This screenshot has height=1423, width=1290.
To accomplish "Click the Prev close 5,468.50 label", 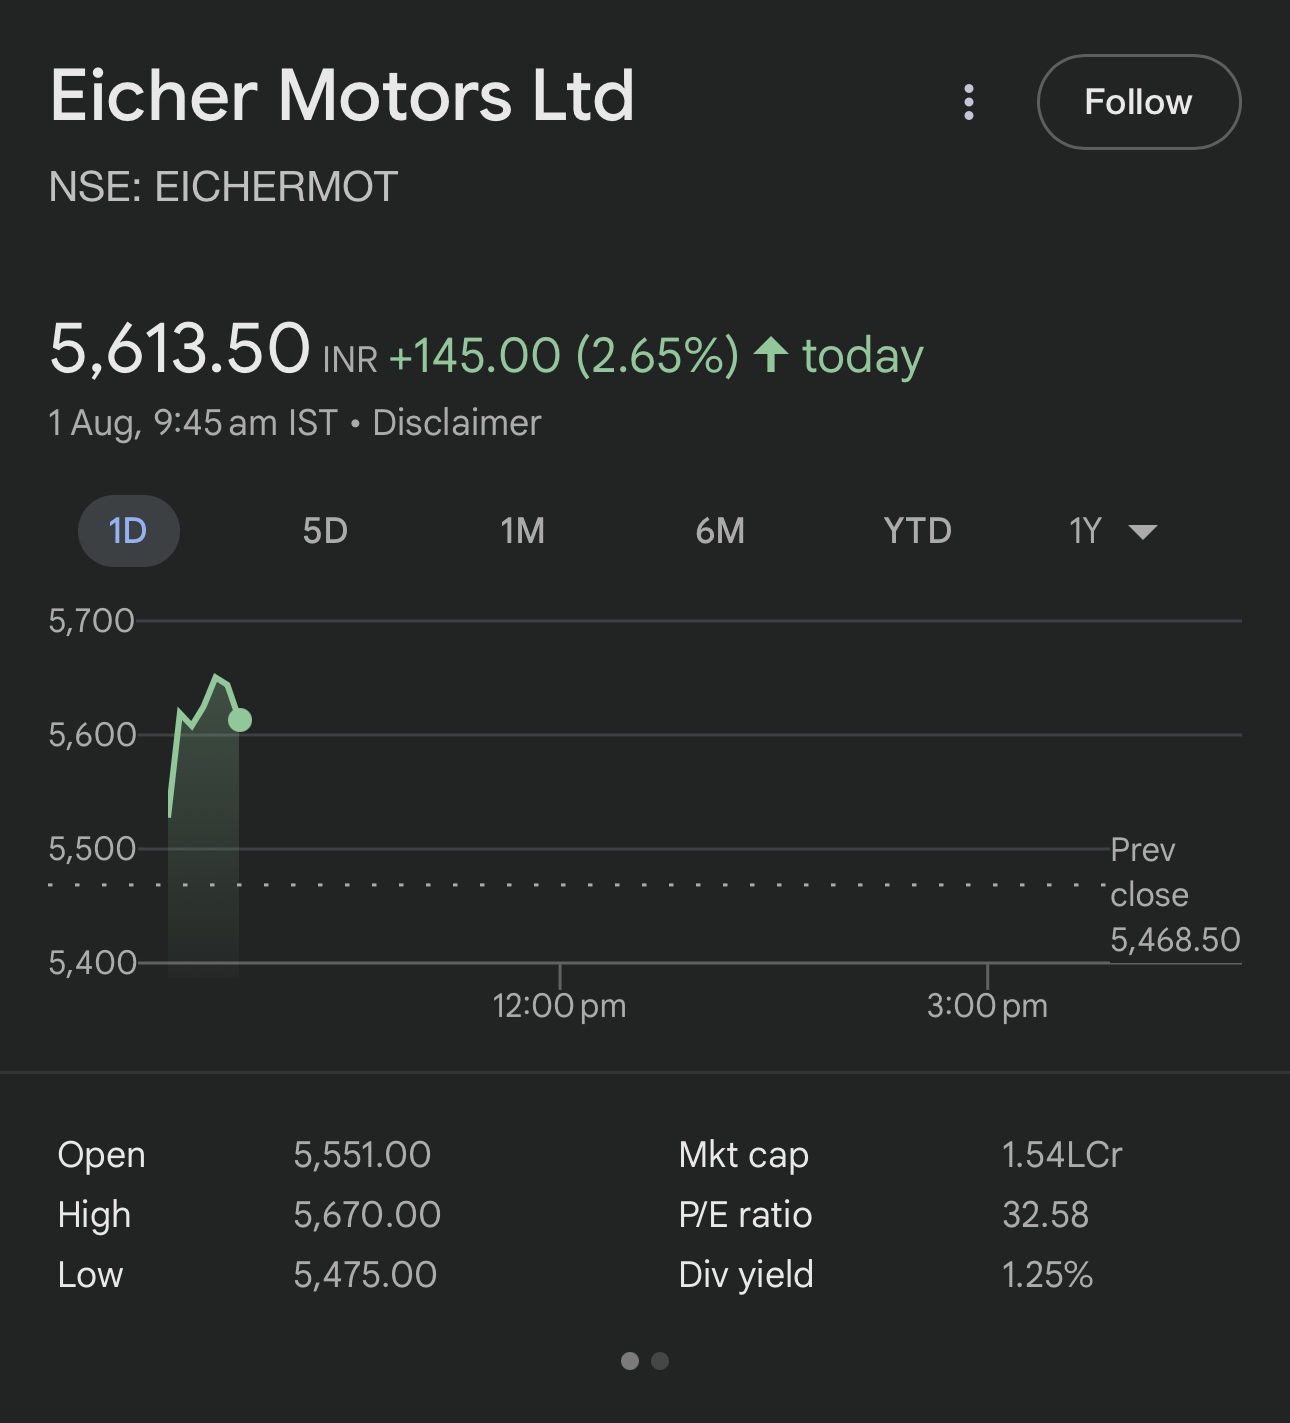I will [1175, 895].
